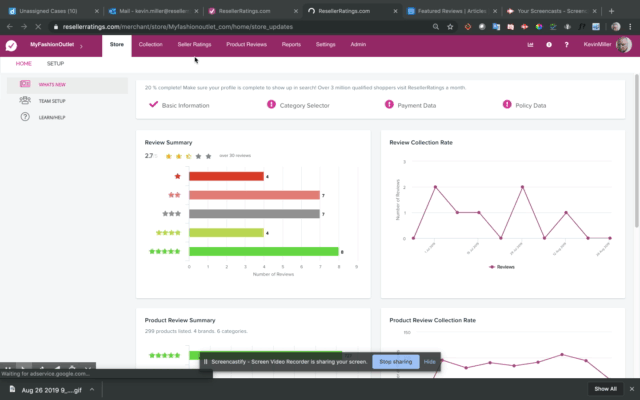This screenshot has width=640, height=400.
Task: Open the WHATS NEW sidebar icon
Action: point(25,84)
